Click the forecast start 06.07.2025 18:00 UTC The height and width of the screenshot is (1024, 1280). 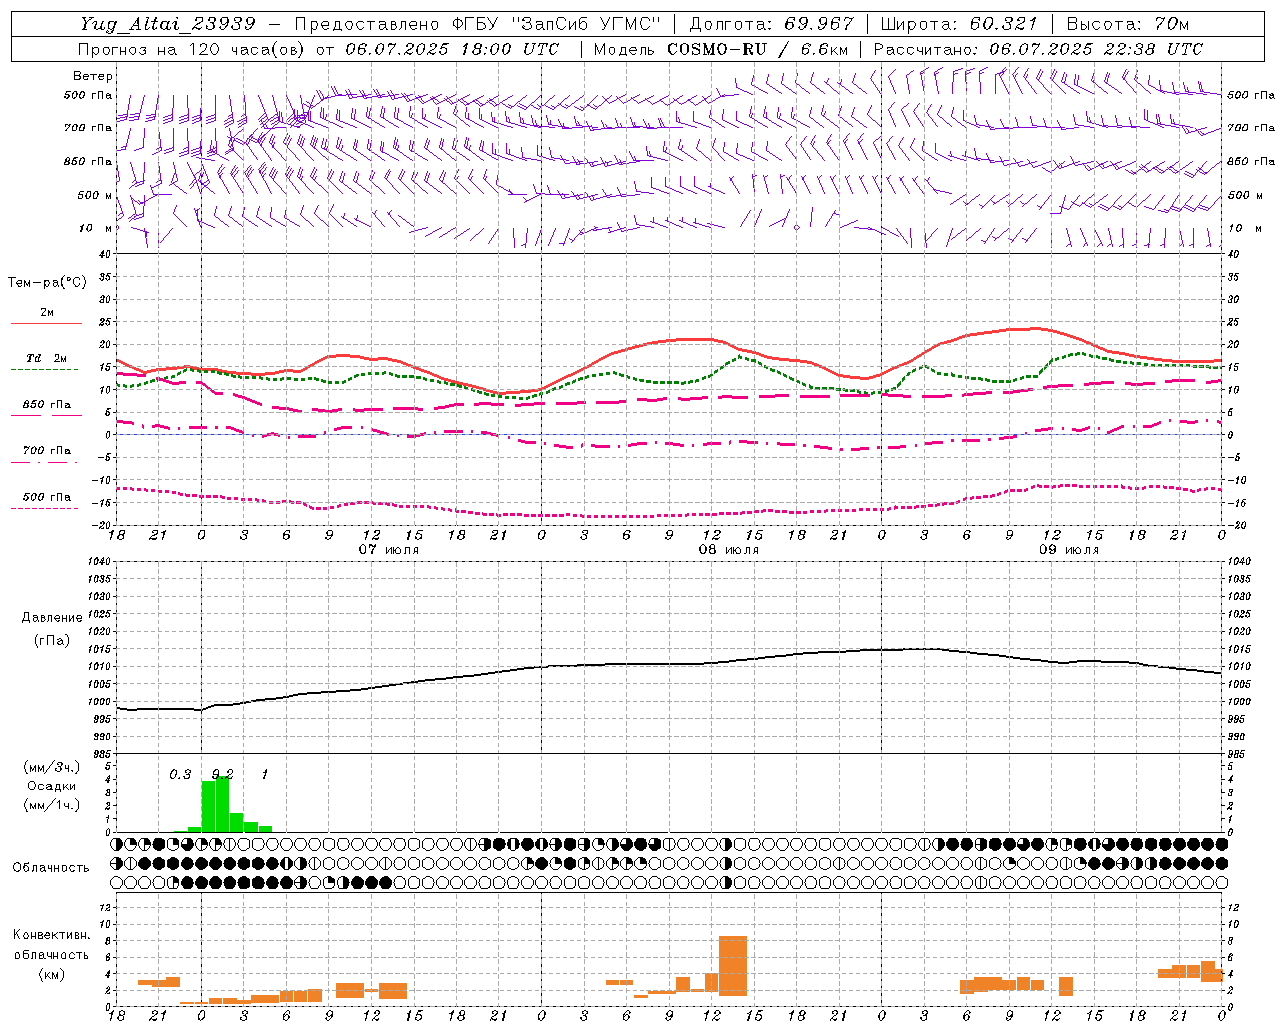(x=453, y=49)
